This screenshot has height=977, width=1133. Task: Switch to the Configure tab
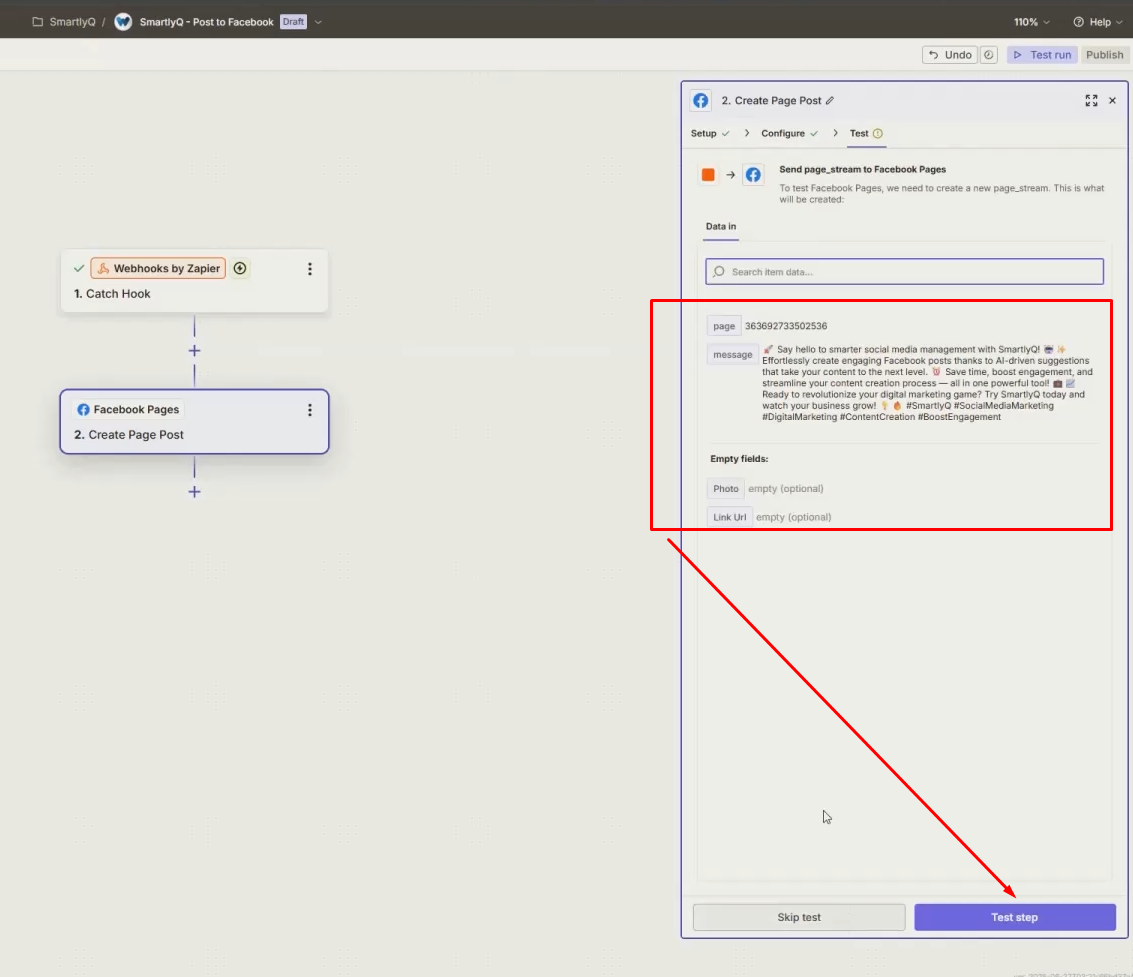tap(789, 133)
